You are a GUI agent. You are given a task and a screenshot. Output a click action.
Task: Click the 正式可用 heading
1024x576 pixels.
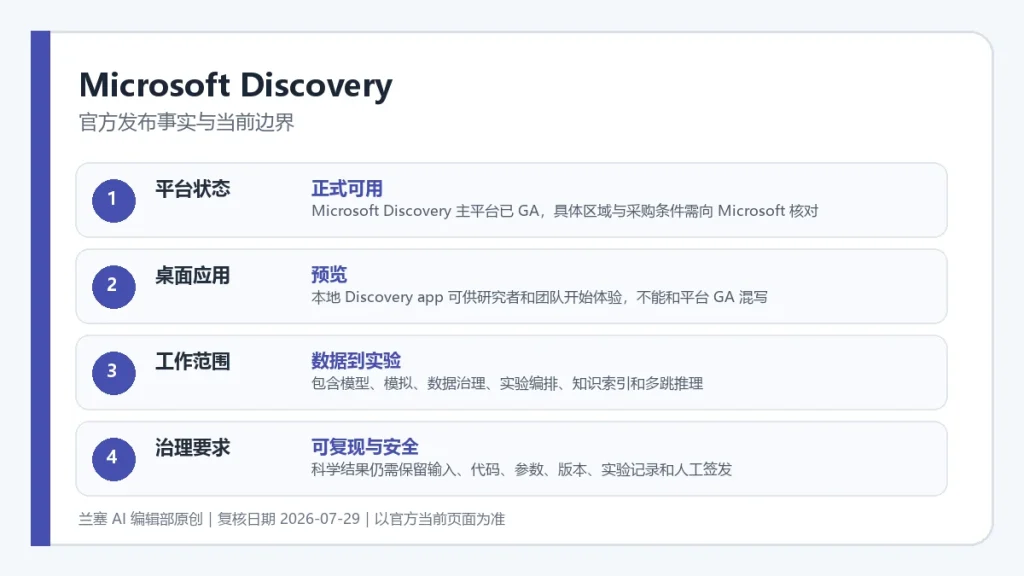pos(347,189)
